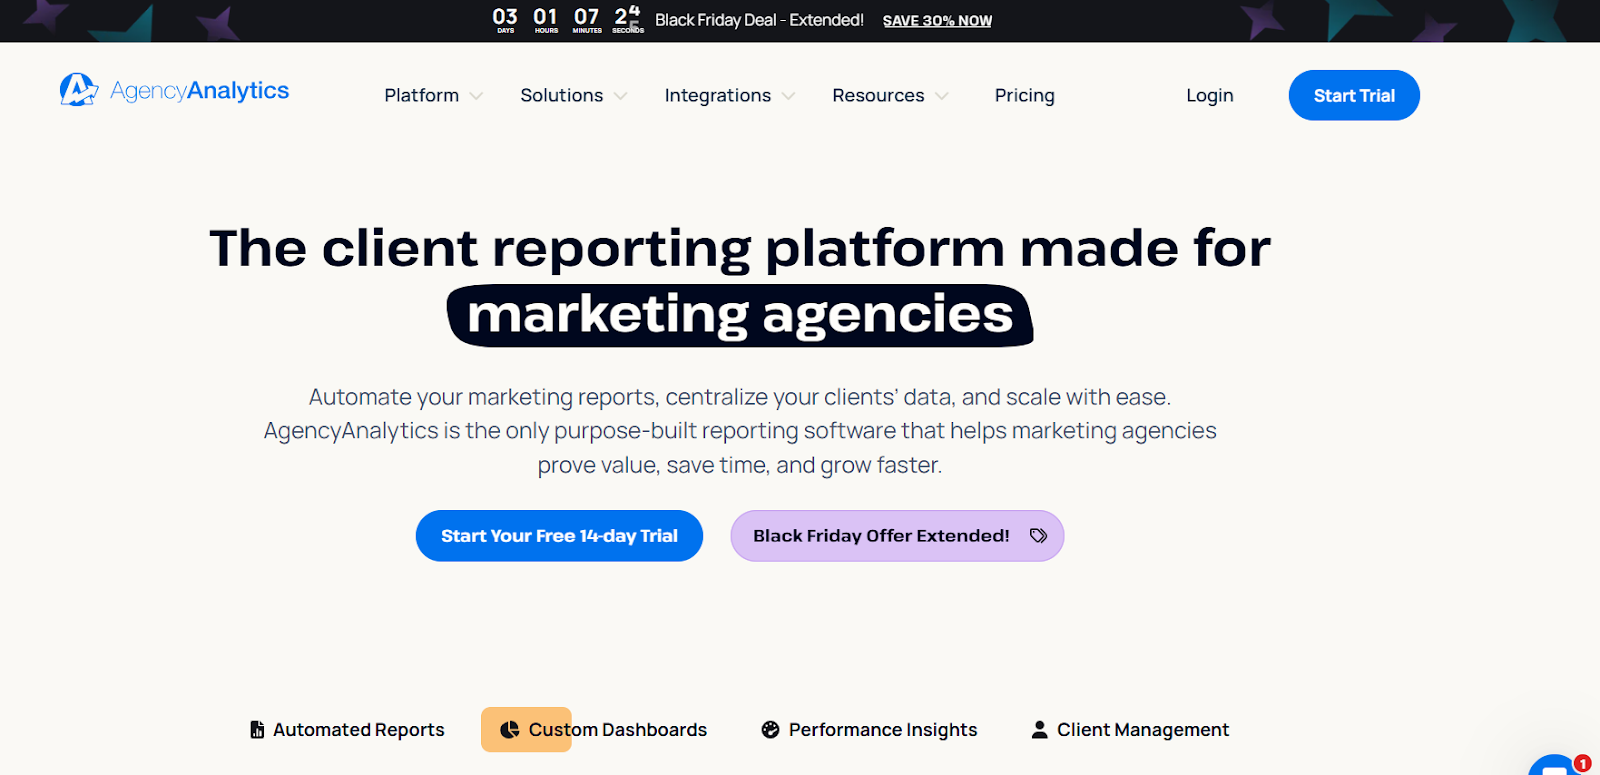Viewport: 1600px width, 775px height.
Task: Expand the Integrations menu chevron
Action: [788, 96]
